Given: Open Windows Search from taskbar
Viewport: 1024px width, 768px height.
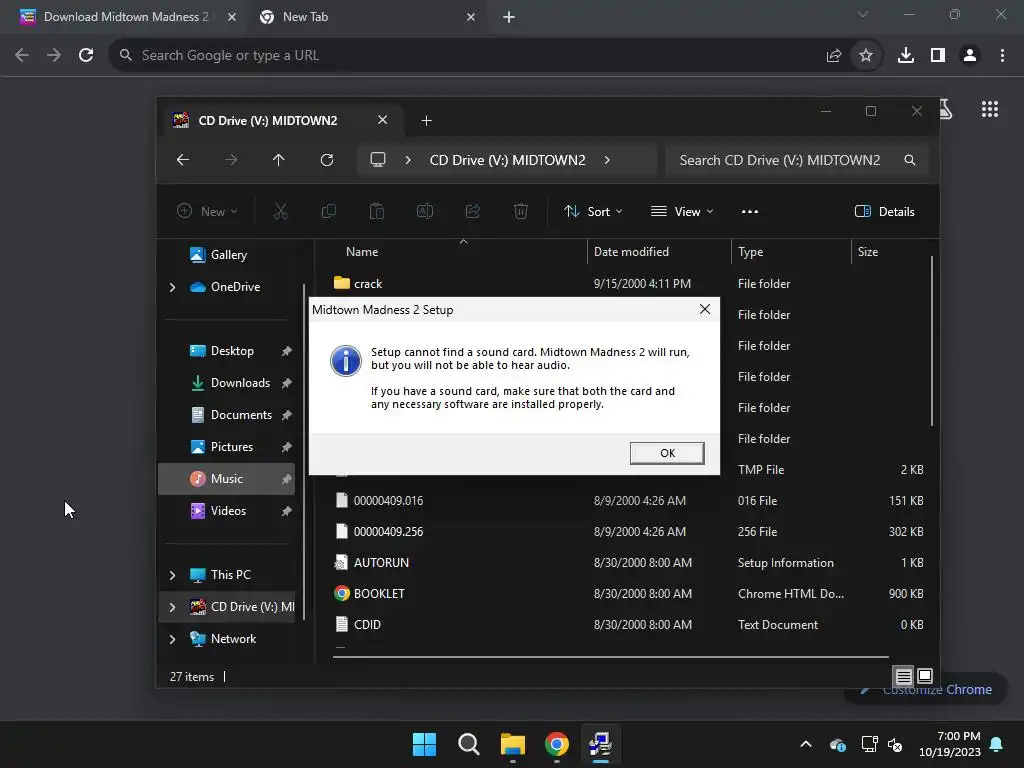Looking at the screenshot, I should (x=469, y=744).
